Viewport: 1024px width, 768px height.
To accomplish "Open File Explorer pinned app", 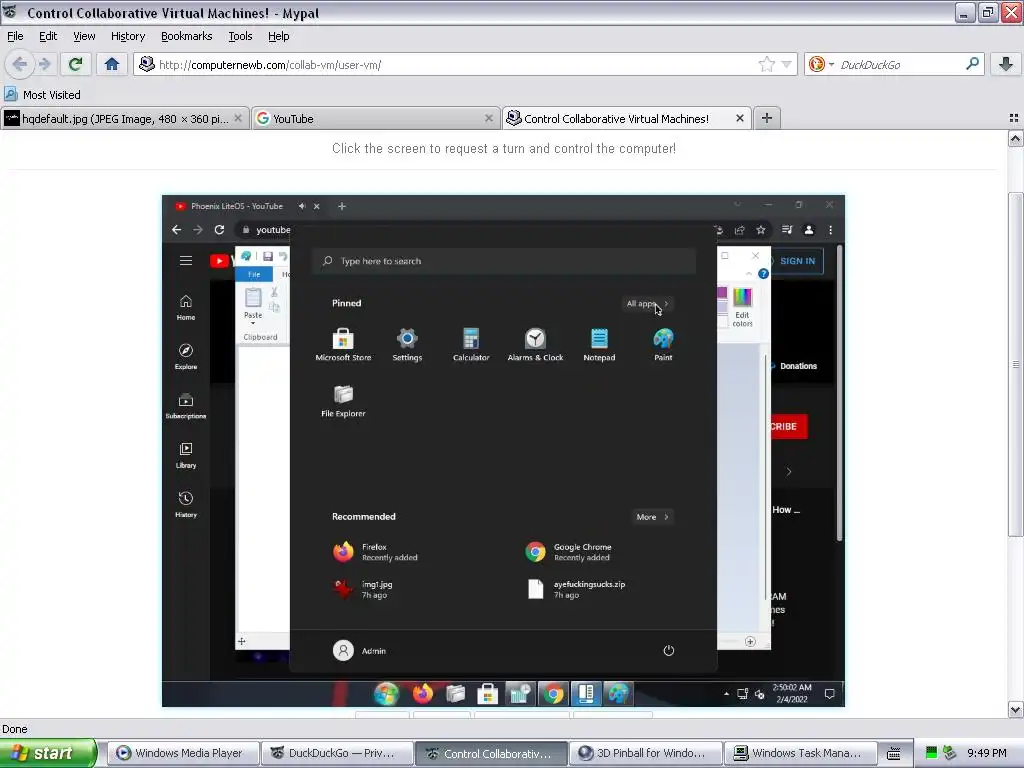I will tap(343, 401).
